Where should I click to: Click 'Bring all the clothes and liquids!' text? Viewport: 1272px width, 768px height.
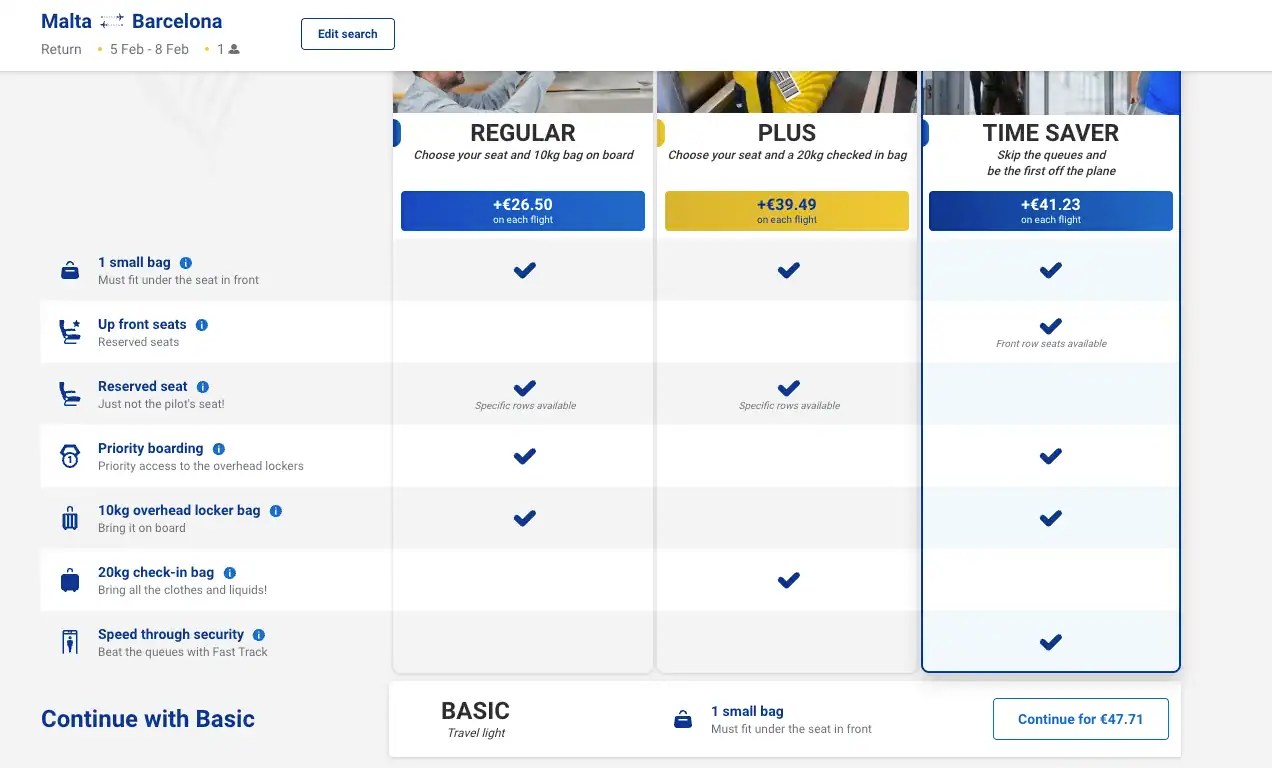182,590
